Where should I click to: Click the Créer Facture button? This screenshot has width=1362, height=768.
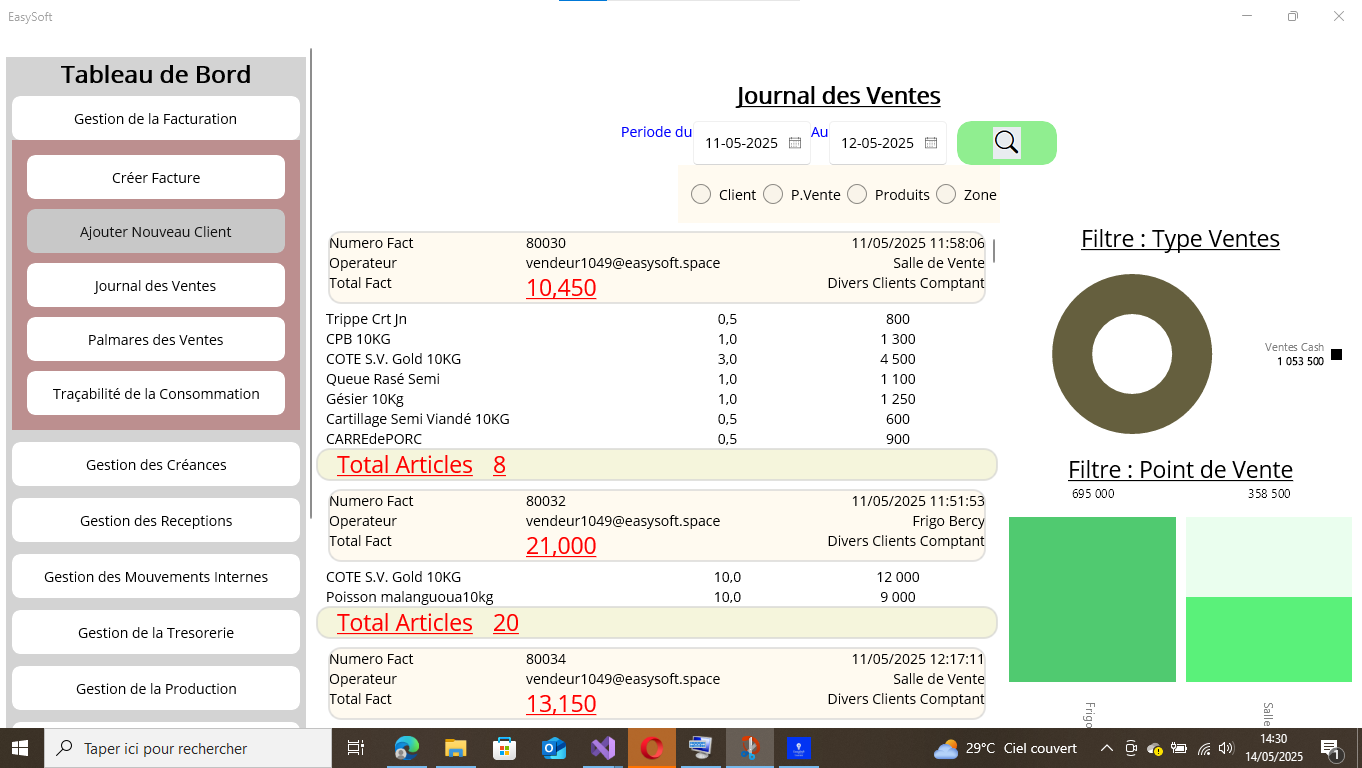click(x=156, y=177)
